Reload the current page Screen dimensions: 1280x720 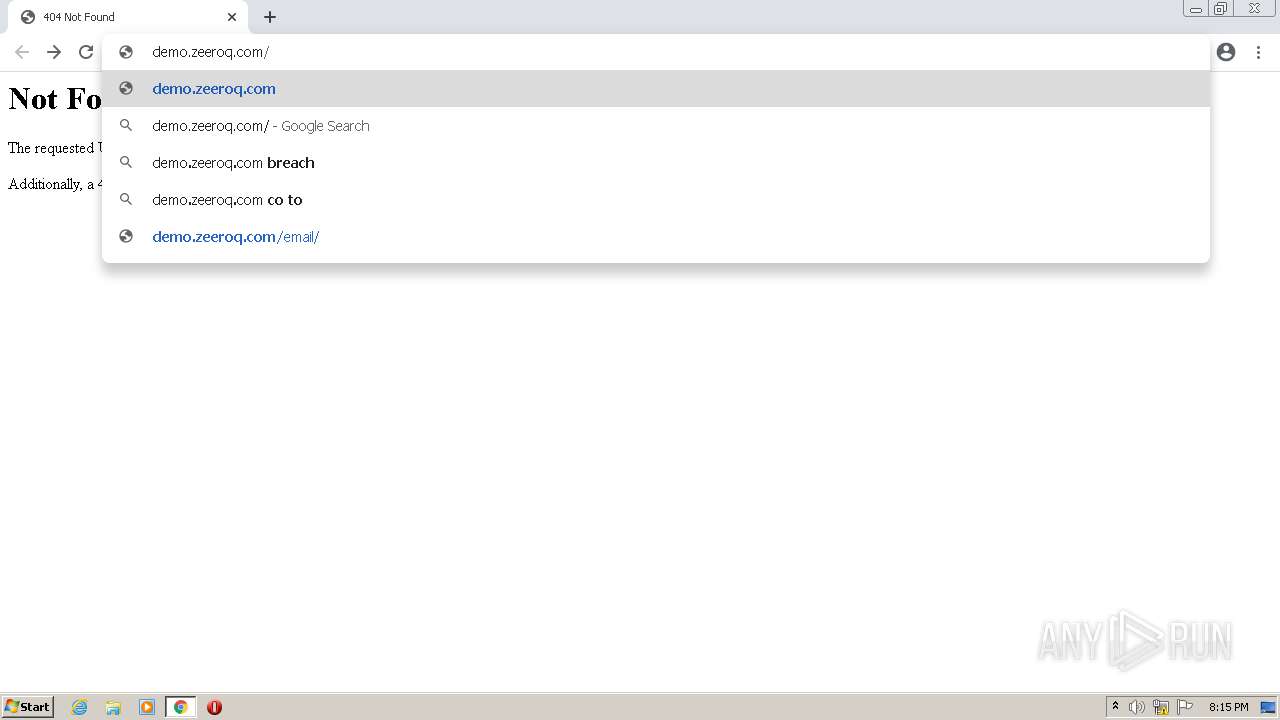point(86,52)
